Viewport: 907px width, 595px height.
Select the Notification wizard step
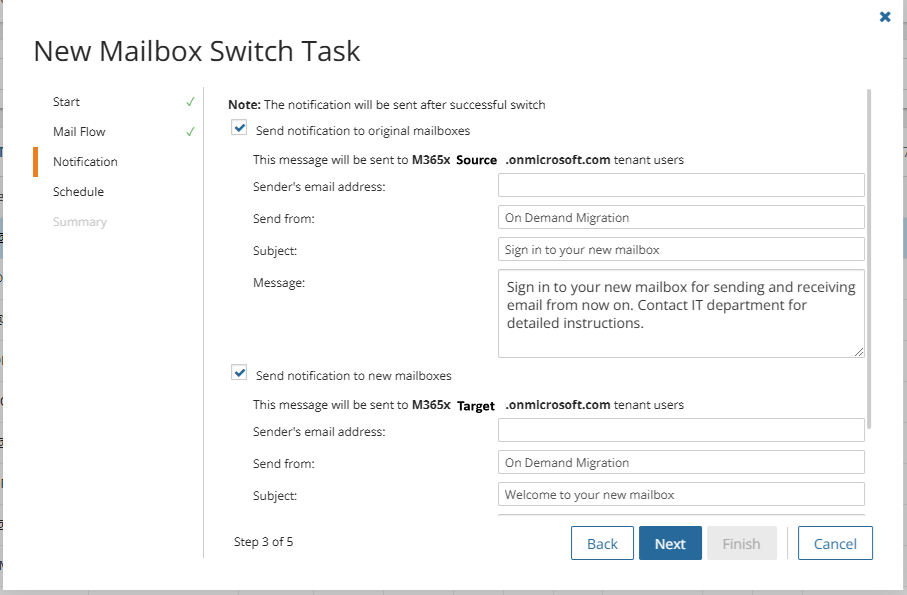coord(85,162)
